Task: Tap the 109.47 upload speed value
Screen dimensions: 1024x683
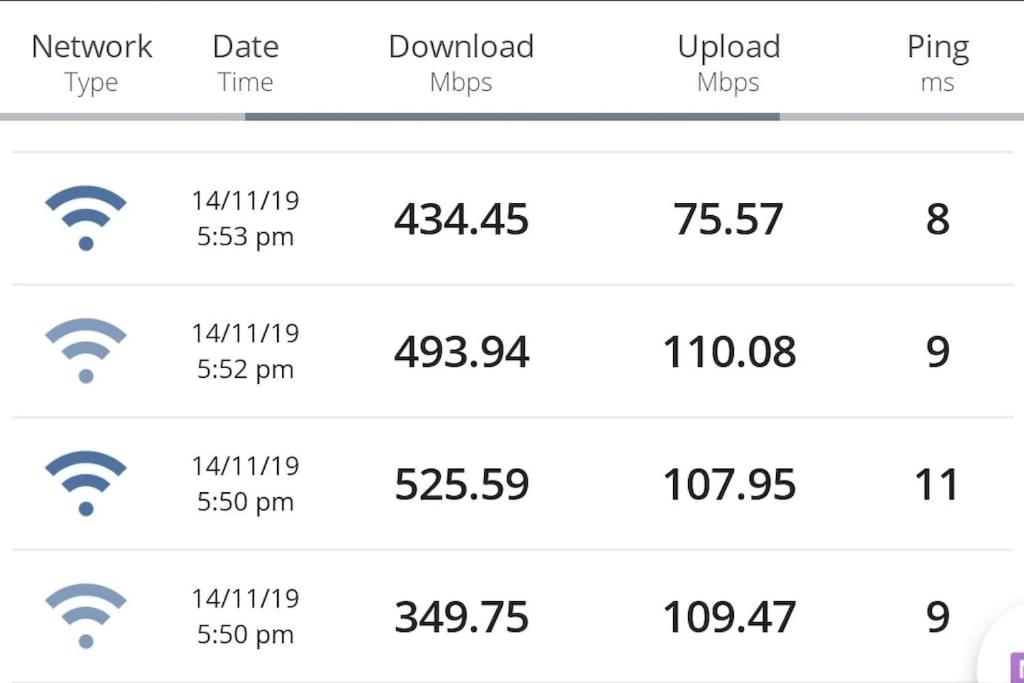Action: pyautogui.click(x=729, y=618)
